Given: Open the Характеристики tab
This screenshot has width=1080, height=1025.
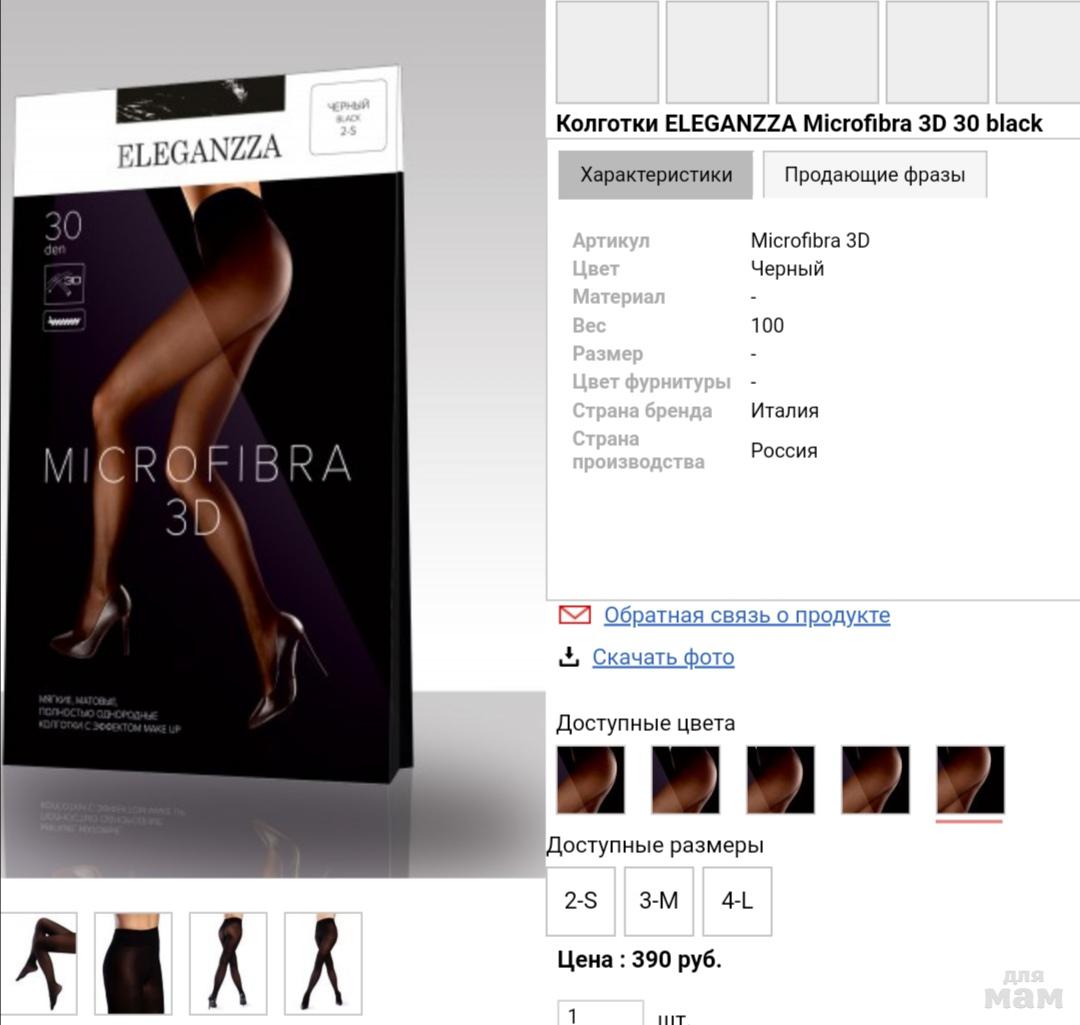Looking at the screenshot, I should pos(655,175).
